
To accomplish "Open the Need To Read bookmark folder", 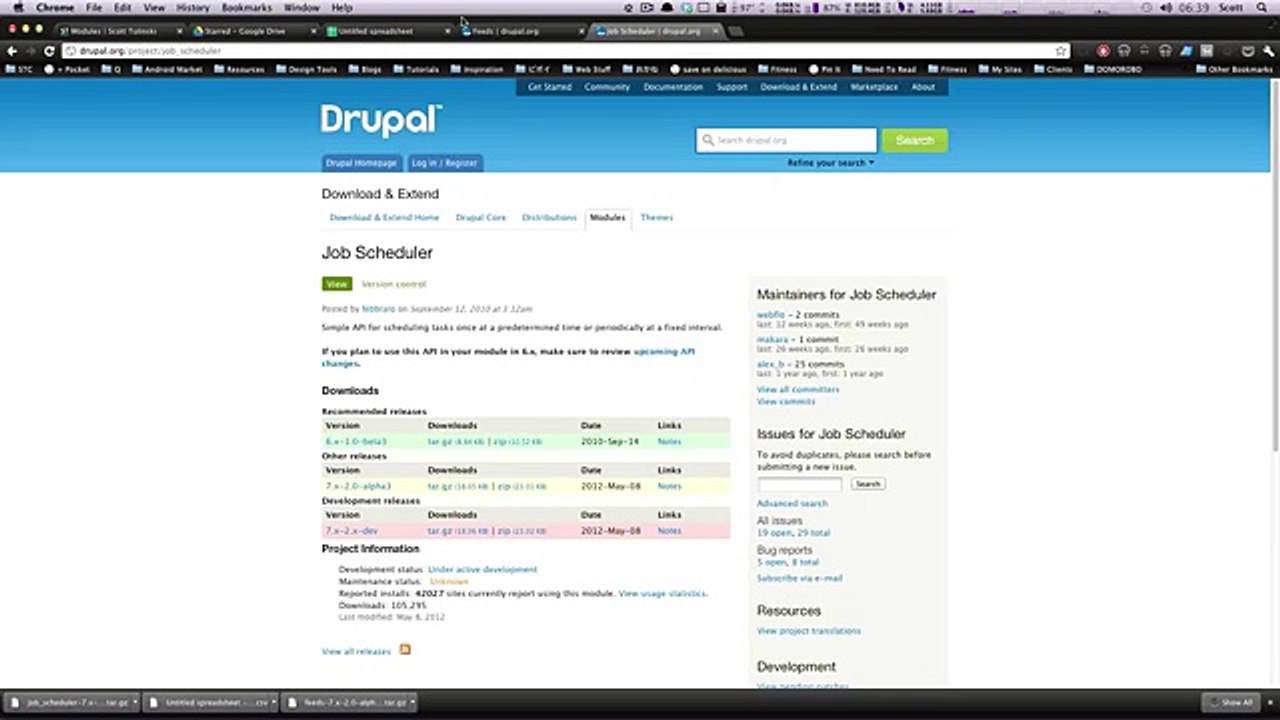I will click(883, 70).
